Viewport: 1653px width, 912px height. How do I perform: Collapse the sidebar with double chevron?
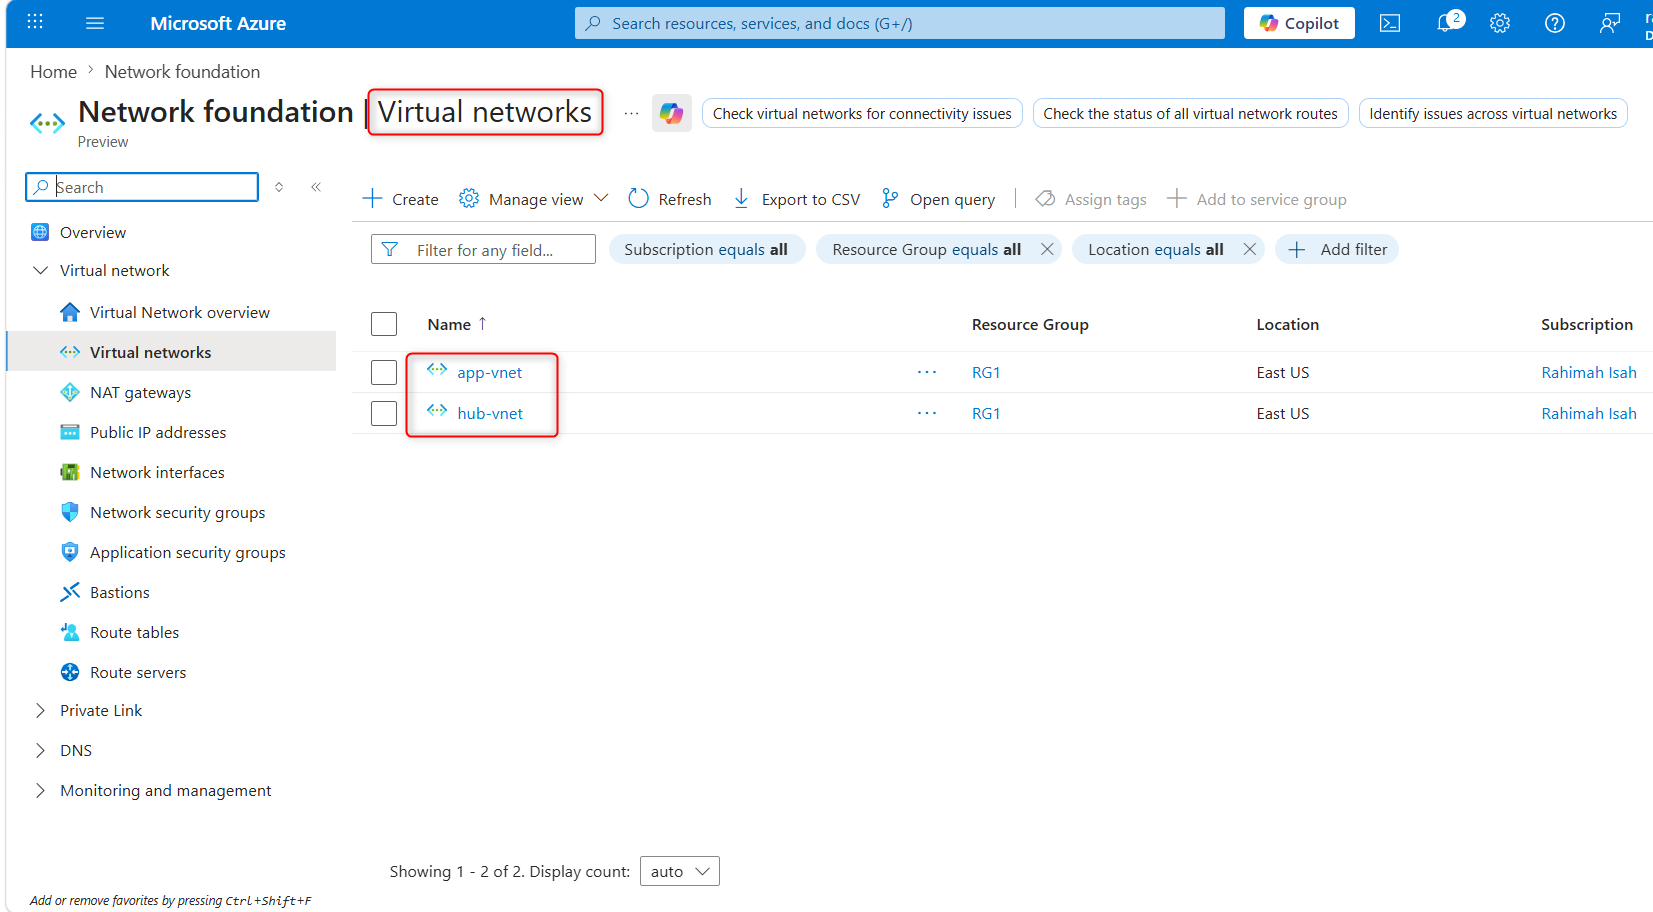(x=316, y=187)
